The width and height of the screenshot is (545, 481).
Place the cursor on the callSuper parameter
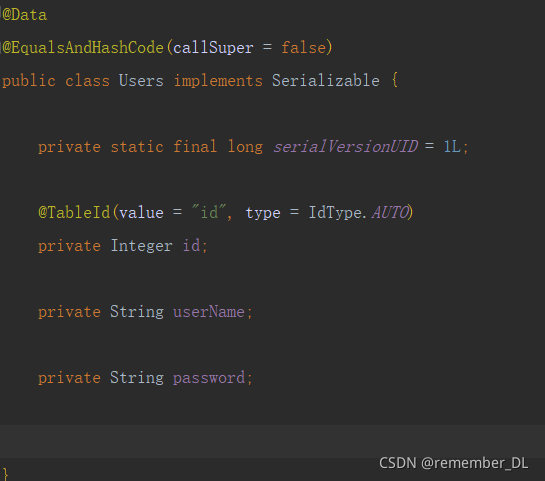(213, 48)
